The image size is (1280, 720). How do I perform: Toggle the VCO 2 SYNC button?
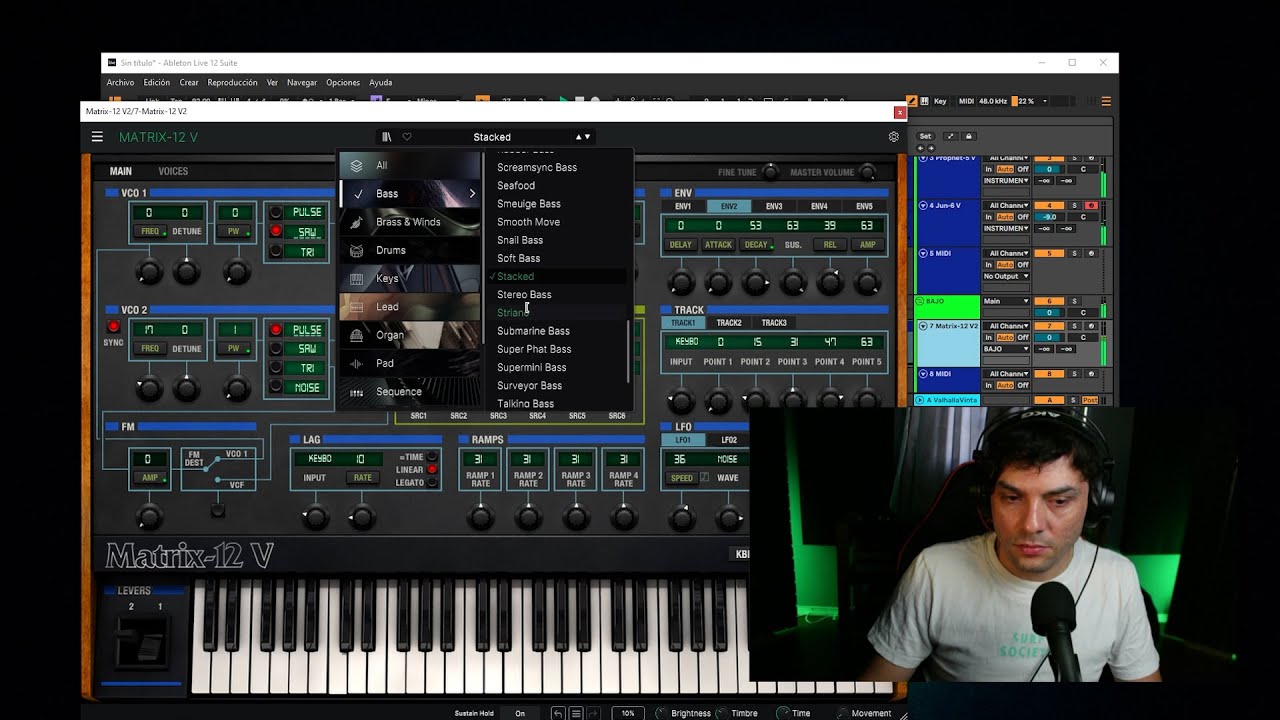(x=113, y=327)
